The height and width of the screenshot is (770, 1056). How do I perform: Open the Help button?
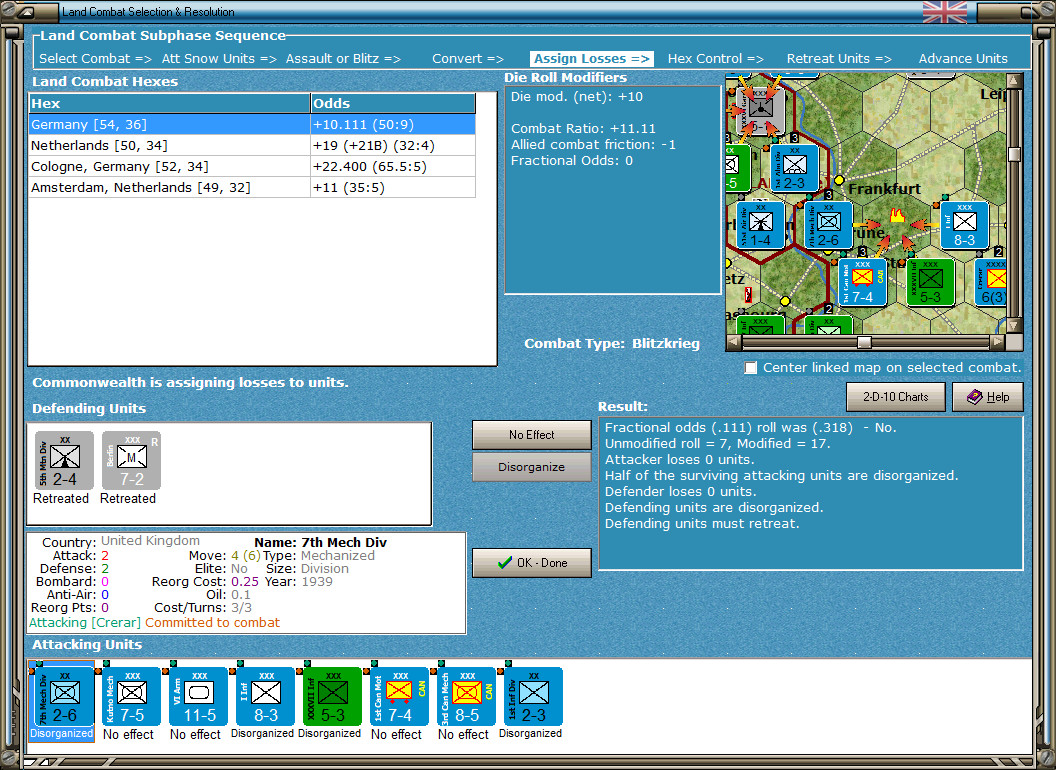click(x=988, y=397)
